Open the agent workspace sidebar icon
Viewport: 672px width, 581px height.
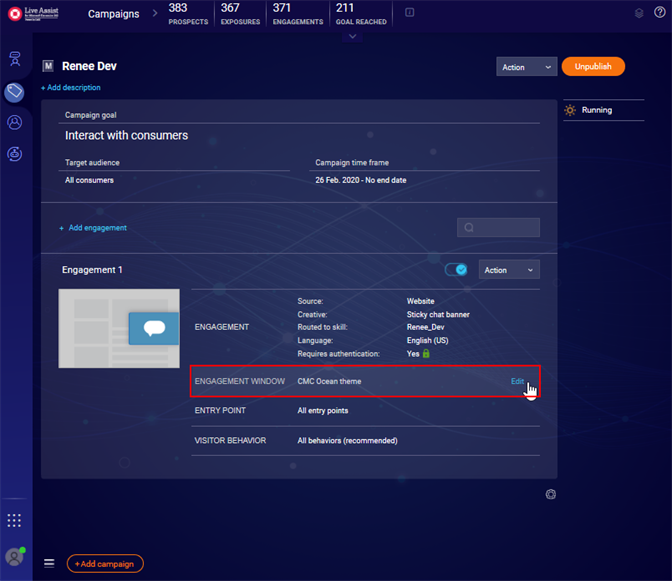pos(15,59)
